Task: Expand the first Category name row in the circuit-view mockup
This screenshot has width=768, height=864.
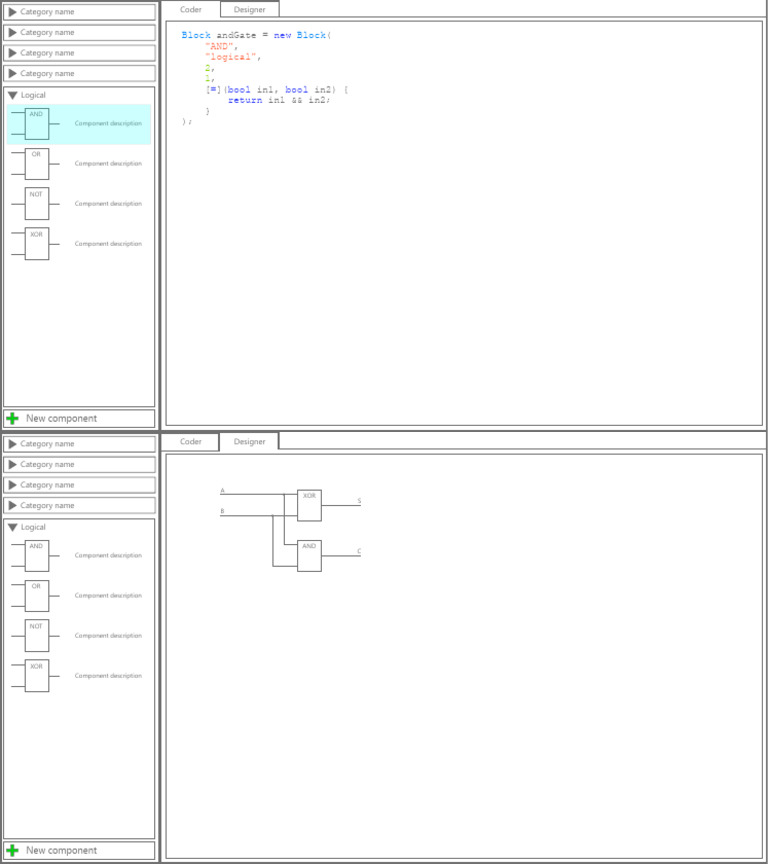Action: click(x=79, y=444)
